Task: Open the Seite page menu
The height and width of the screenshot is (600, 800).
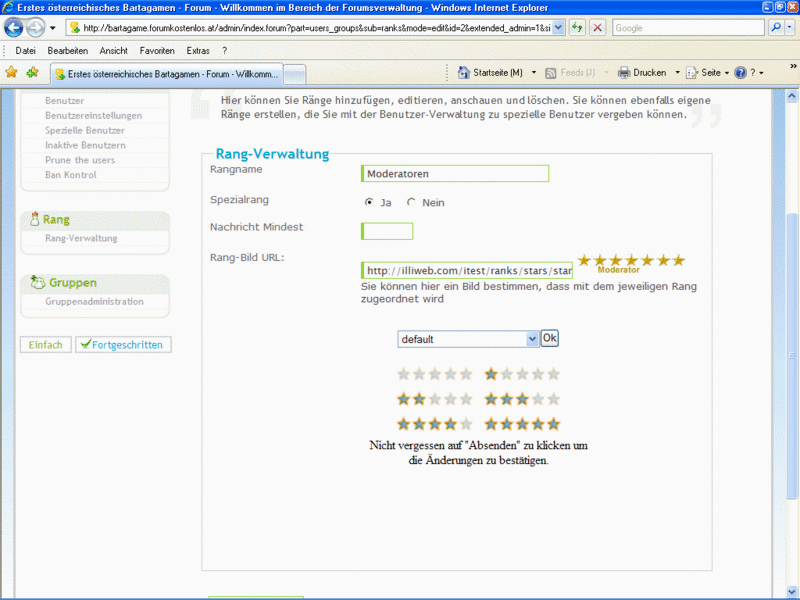Action: click(707, 72)
